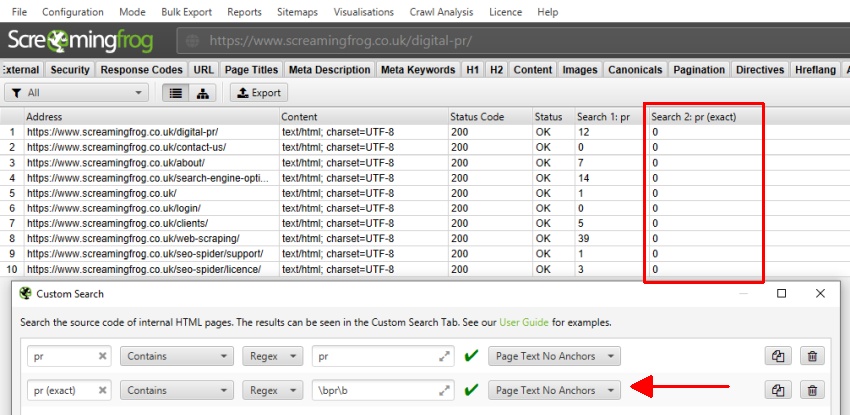Open the Reports menu

(244, 12)
